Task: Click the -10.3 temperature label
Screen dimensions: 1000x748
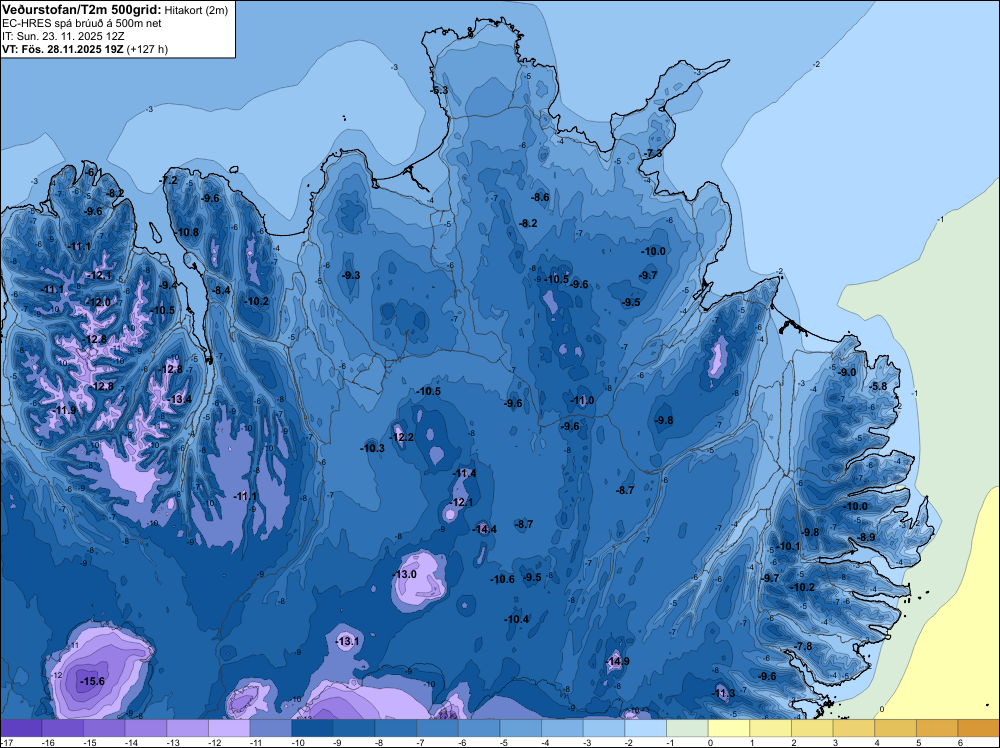Action: pyautogui.click(x=372, y=448)
